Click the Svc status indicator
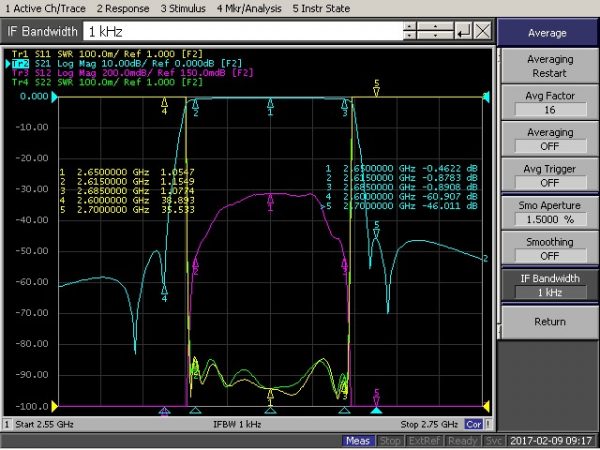This screenshot has height=450, width=600. pos(494,441)
